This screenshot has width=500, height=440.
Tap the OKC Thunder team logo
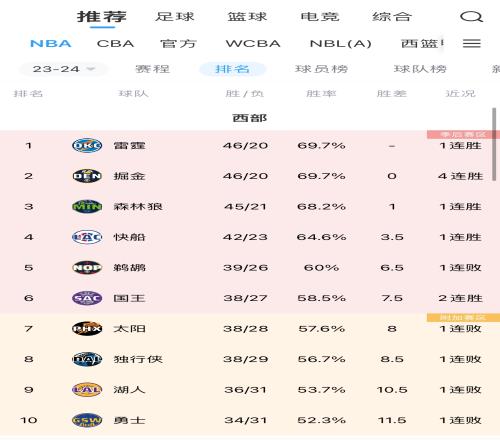click(x=87, y=145)
